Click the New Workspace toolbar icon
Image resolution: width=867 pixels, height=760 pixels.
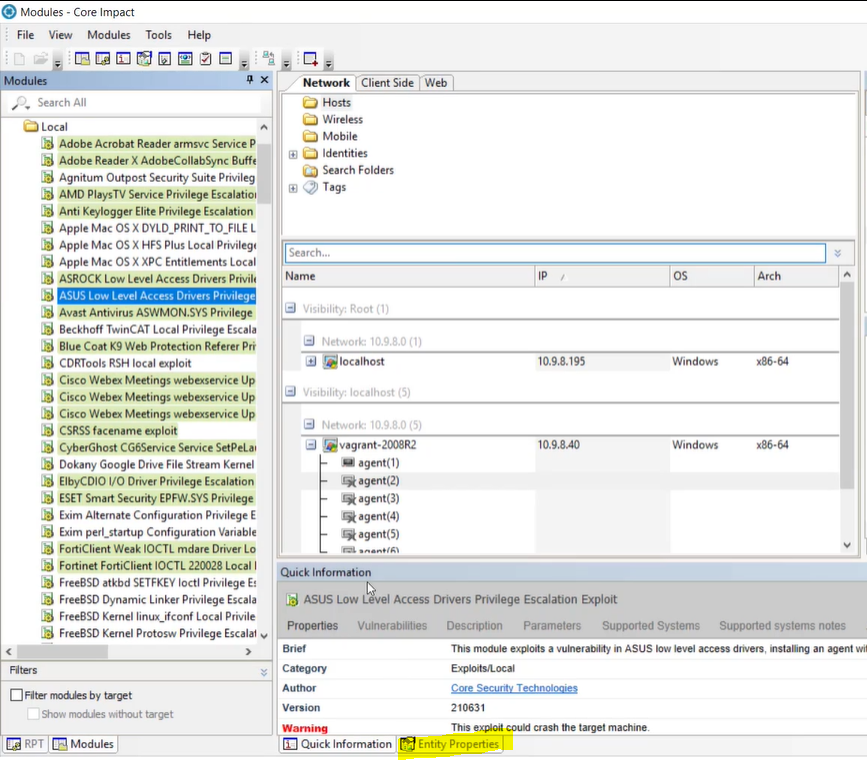(19, 59)
